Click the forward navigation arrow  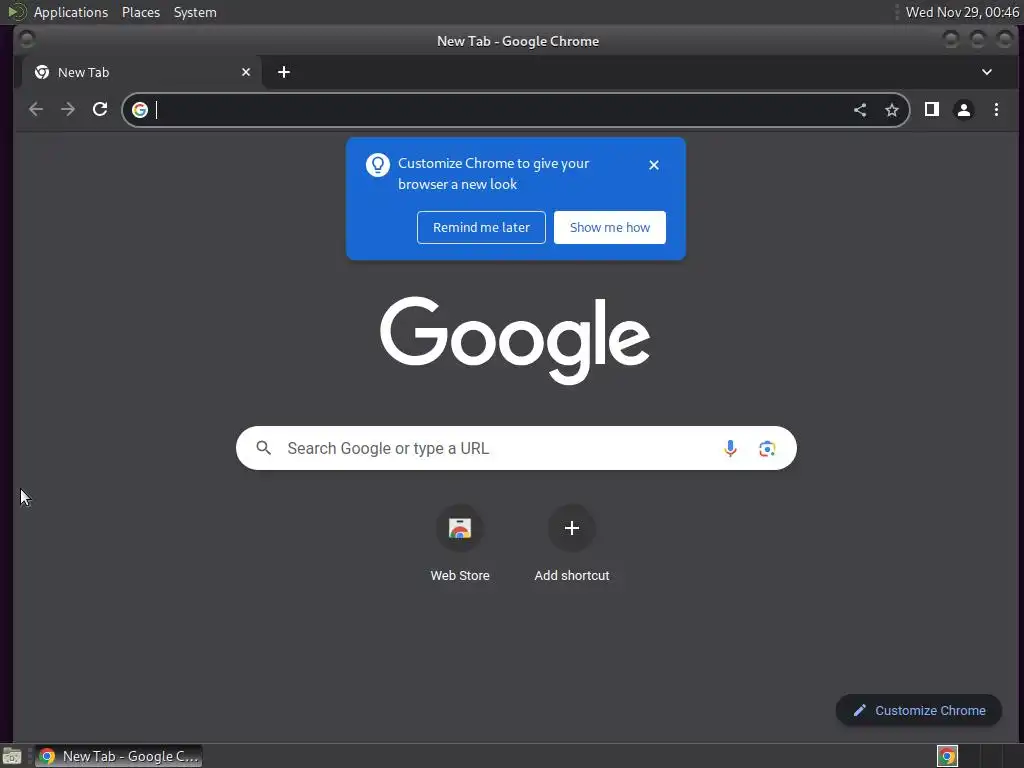coord(68,109)
